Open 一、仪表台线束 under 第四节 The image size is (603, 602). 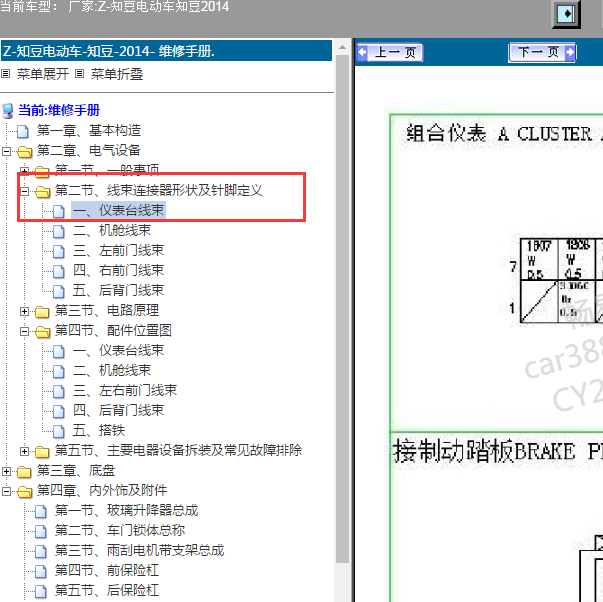(118, 350)
